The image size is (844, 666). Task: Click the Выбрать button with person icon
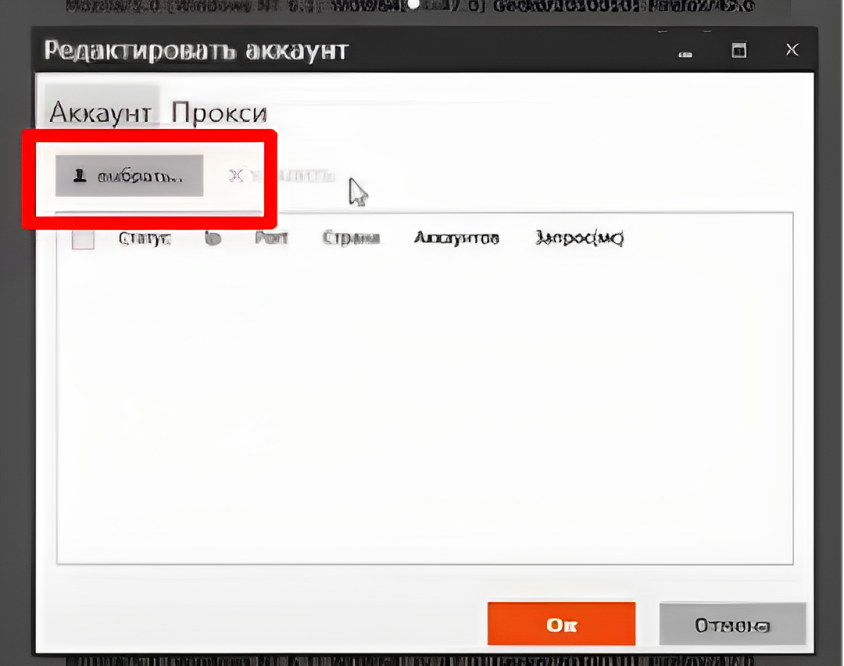tap(129, 176)
